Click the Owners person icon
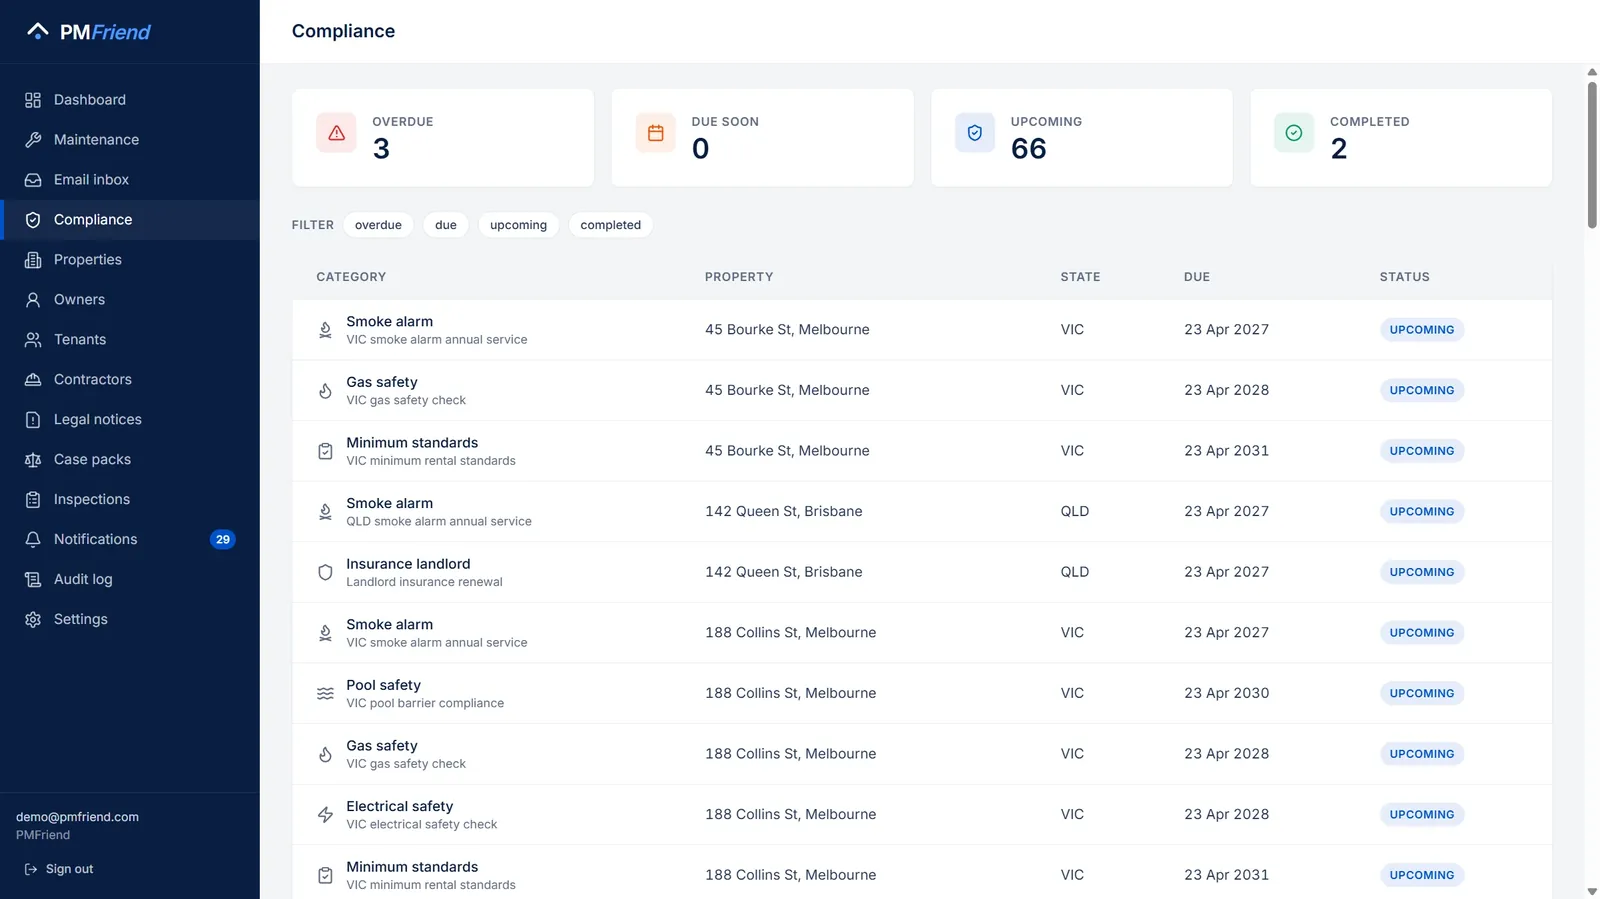The width and height of the screenshot is (1600, 899). point(33,300)
